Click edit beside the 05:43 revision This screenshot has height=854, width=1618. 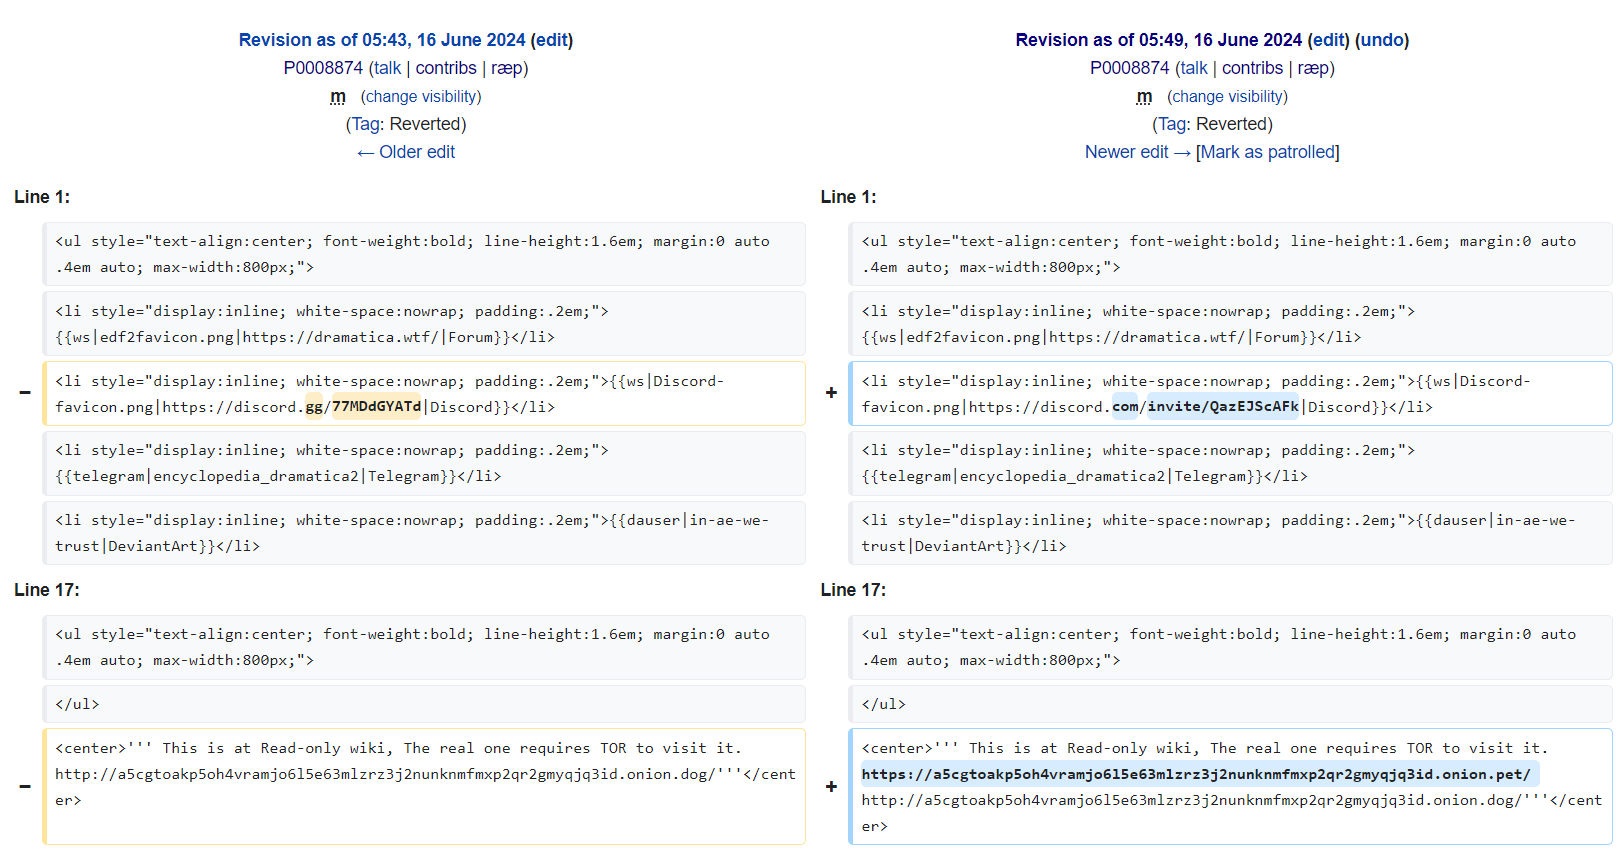point(552,40)
